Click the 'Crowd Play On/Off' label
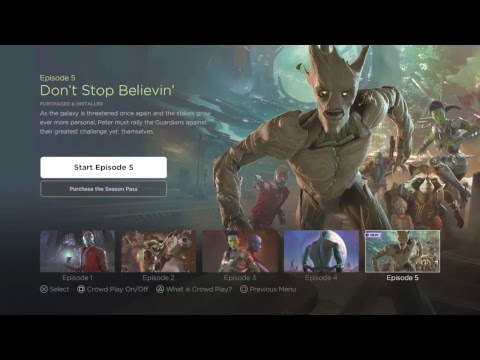Image resolution: width=480 pixels, height=360 pixels. [117, 289]
